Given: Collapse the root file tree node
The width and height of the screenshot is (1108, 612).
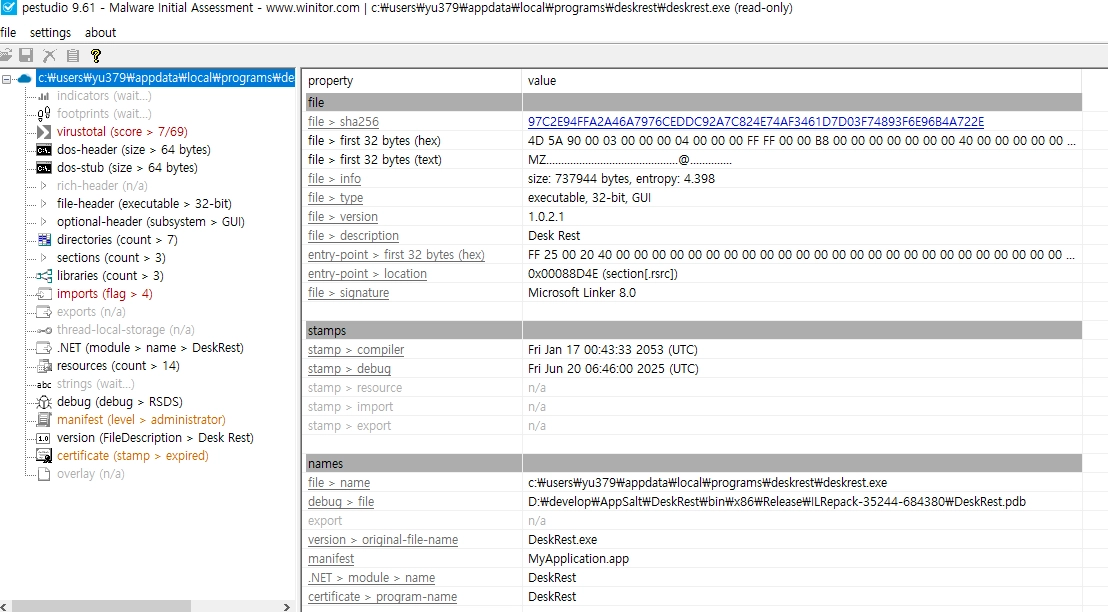Looking at the screenshot, I should tap(6, 78).
